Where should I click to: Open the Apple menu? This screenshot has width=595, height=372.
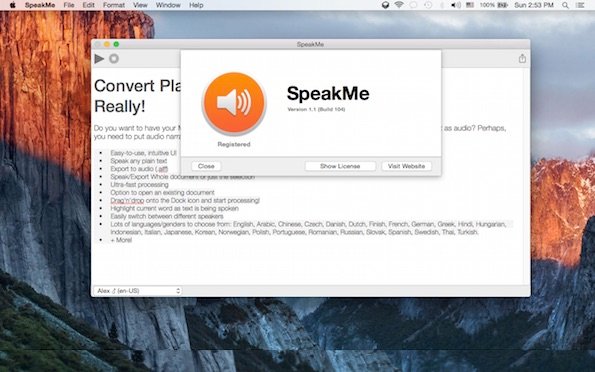pos(13,5)
